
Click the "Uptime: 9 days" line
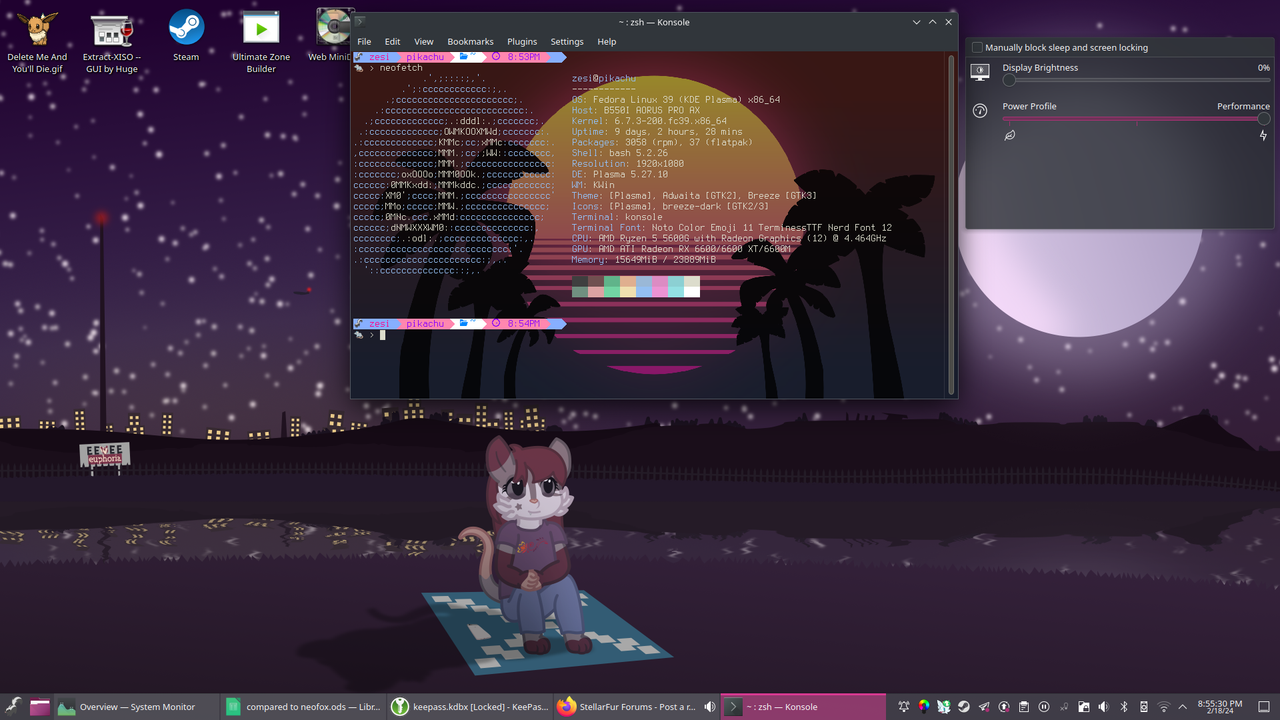657,132
